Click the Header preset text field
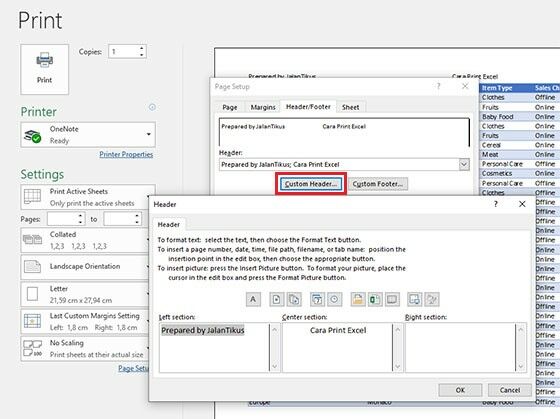The width and height of the screenshot is (560, 419). coord(339,165)
